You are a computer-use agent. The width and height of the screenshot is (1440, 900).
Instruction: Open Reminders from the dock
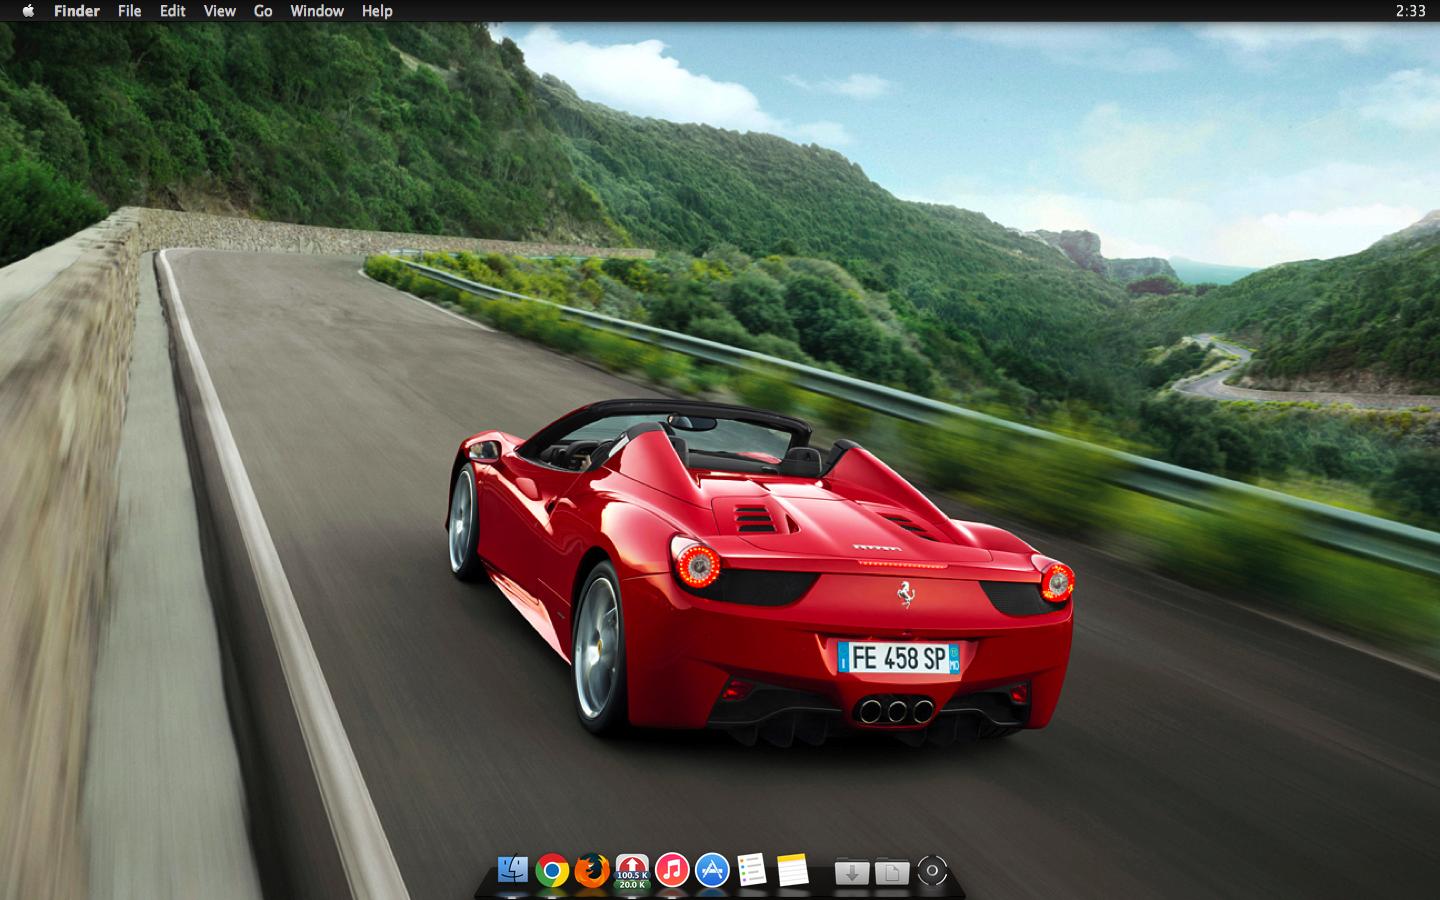(752, 870)
